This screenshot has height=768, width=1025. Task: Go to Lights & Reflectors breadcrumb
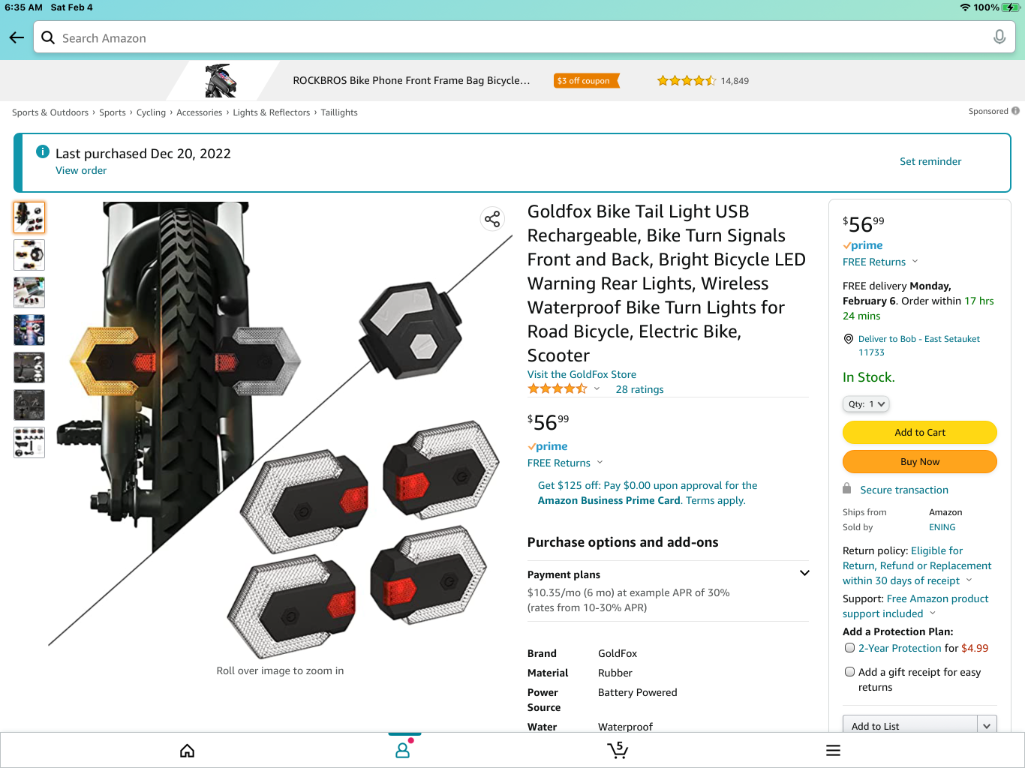coord(271,112)
